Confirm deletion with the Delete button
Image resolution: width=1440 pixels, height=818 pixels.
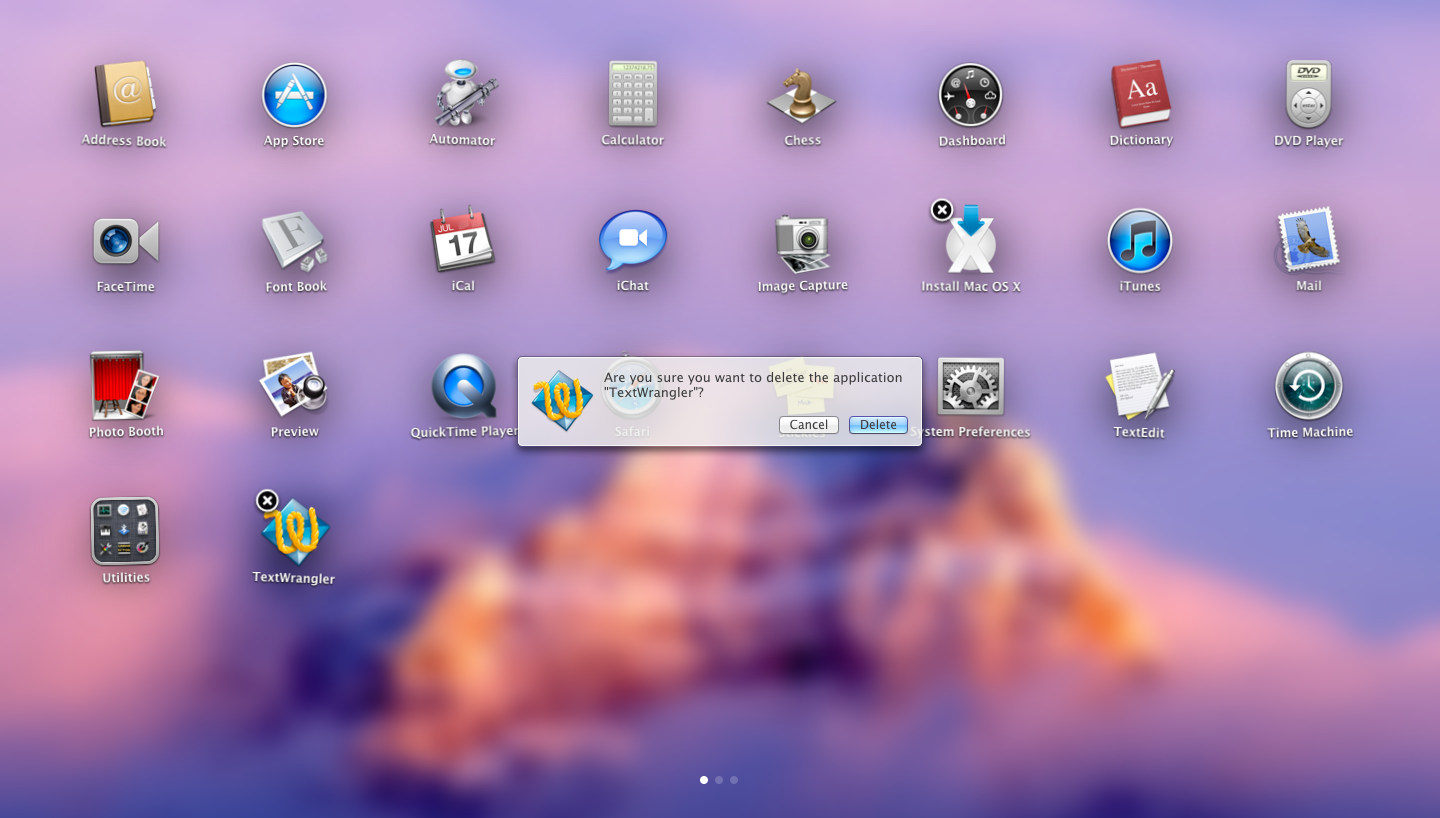click(x=878, y=425)
